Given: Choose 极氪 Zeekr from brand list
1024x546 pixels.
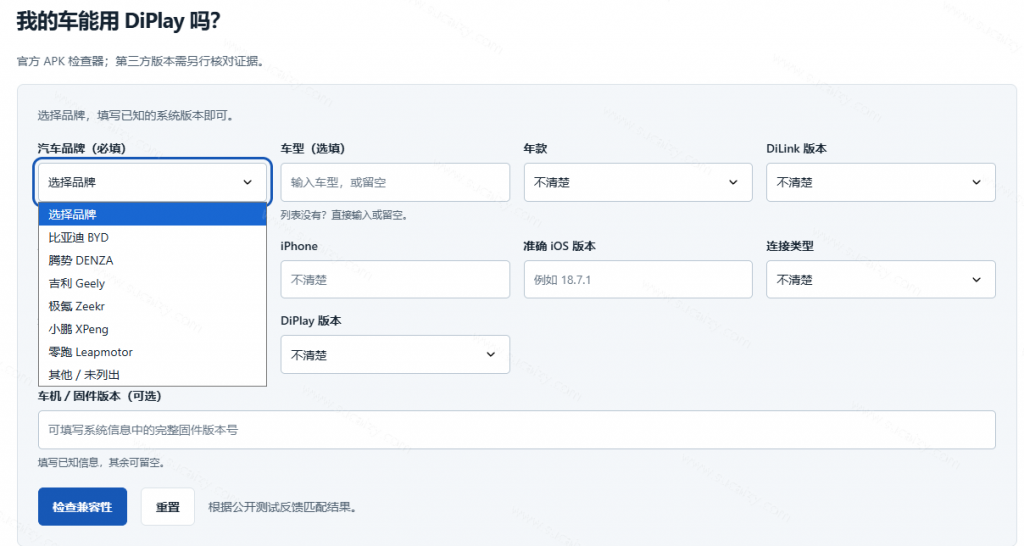Looking at the screenshot, I should (x=152, y=306).
